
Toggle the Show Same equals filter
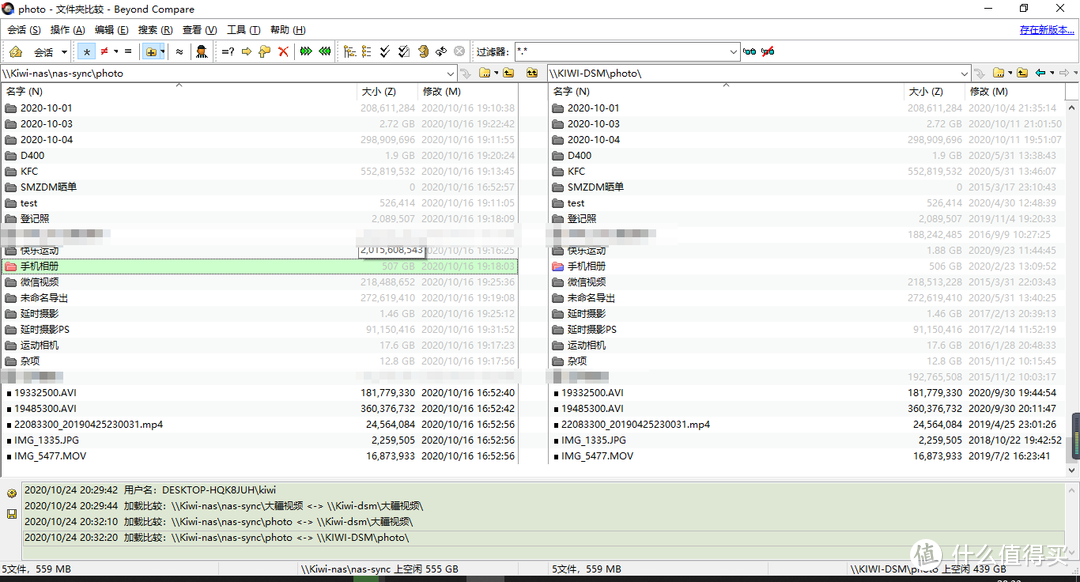(128, 52)
